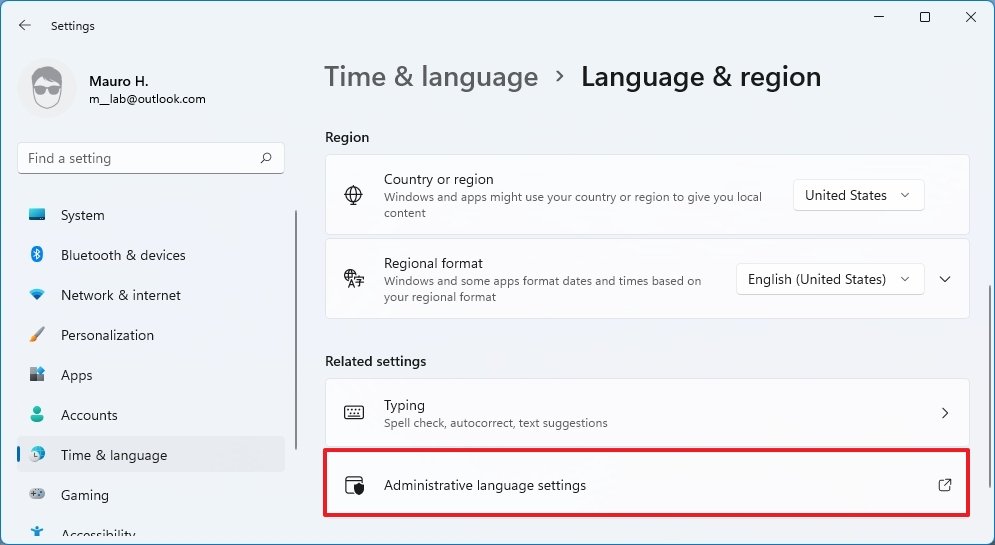Click the Personalization paintbrush icon
This screenshot has height=545, width=995.
pyautogui.click(x=38, y=335)
